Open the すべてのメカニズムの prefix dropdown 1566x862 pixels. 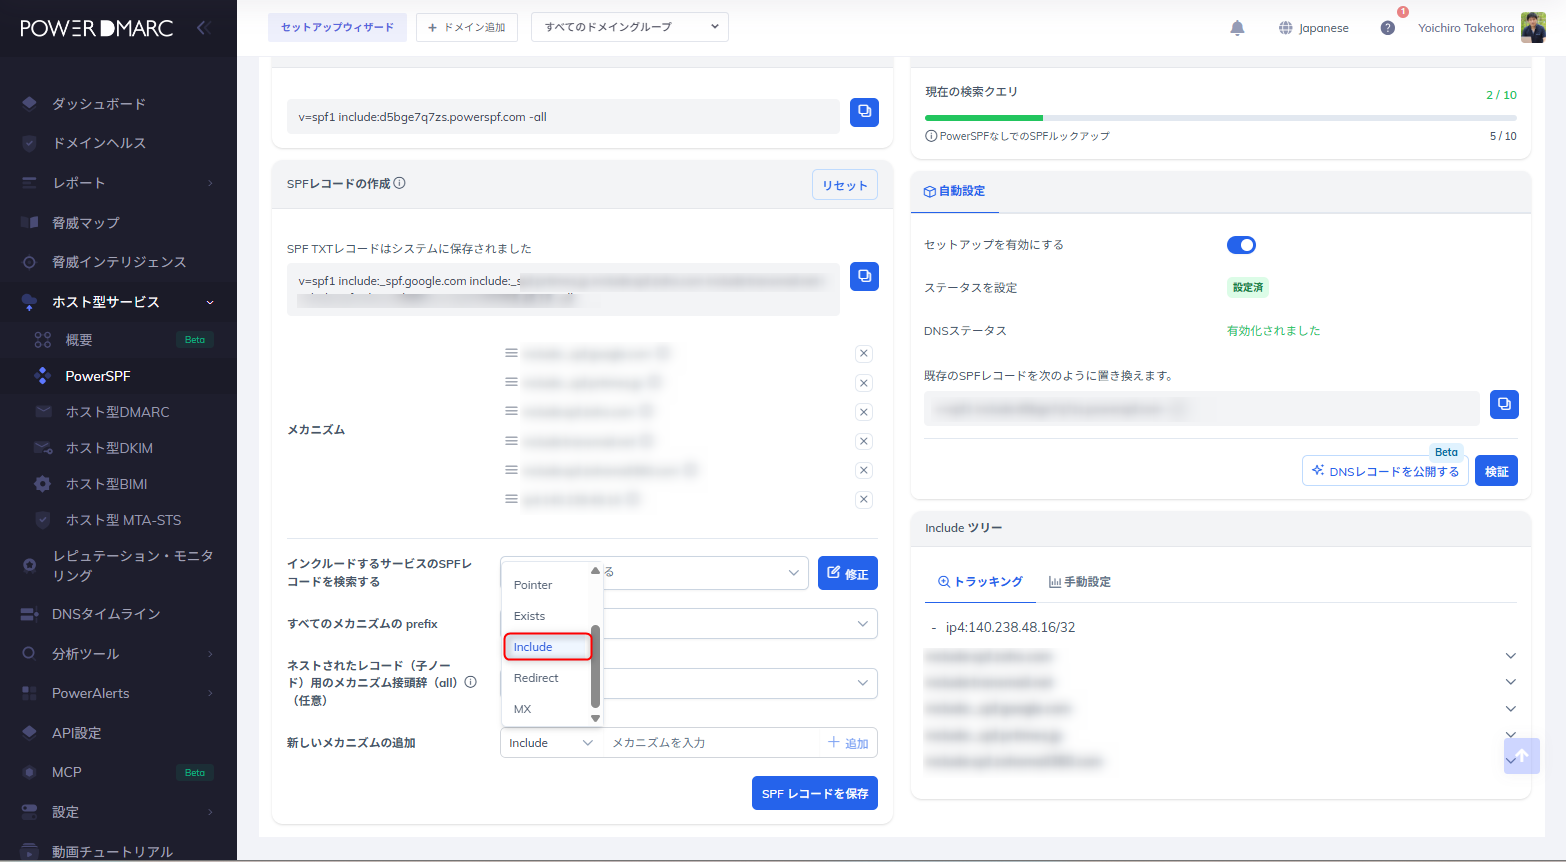click(689, 624)
